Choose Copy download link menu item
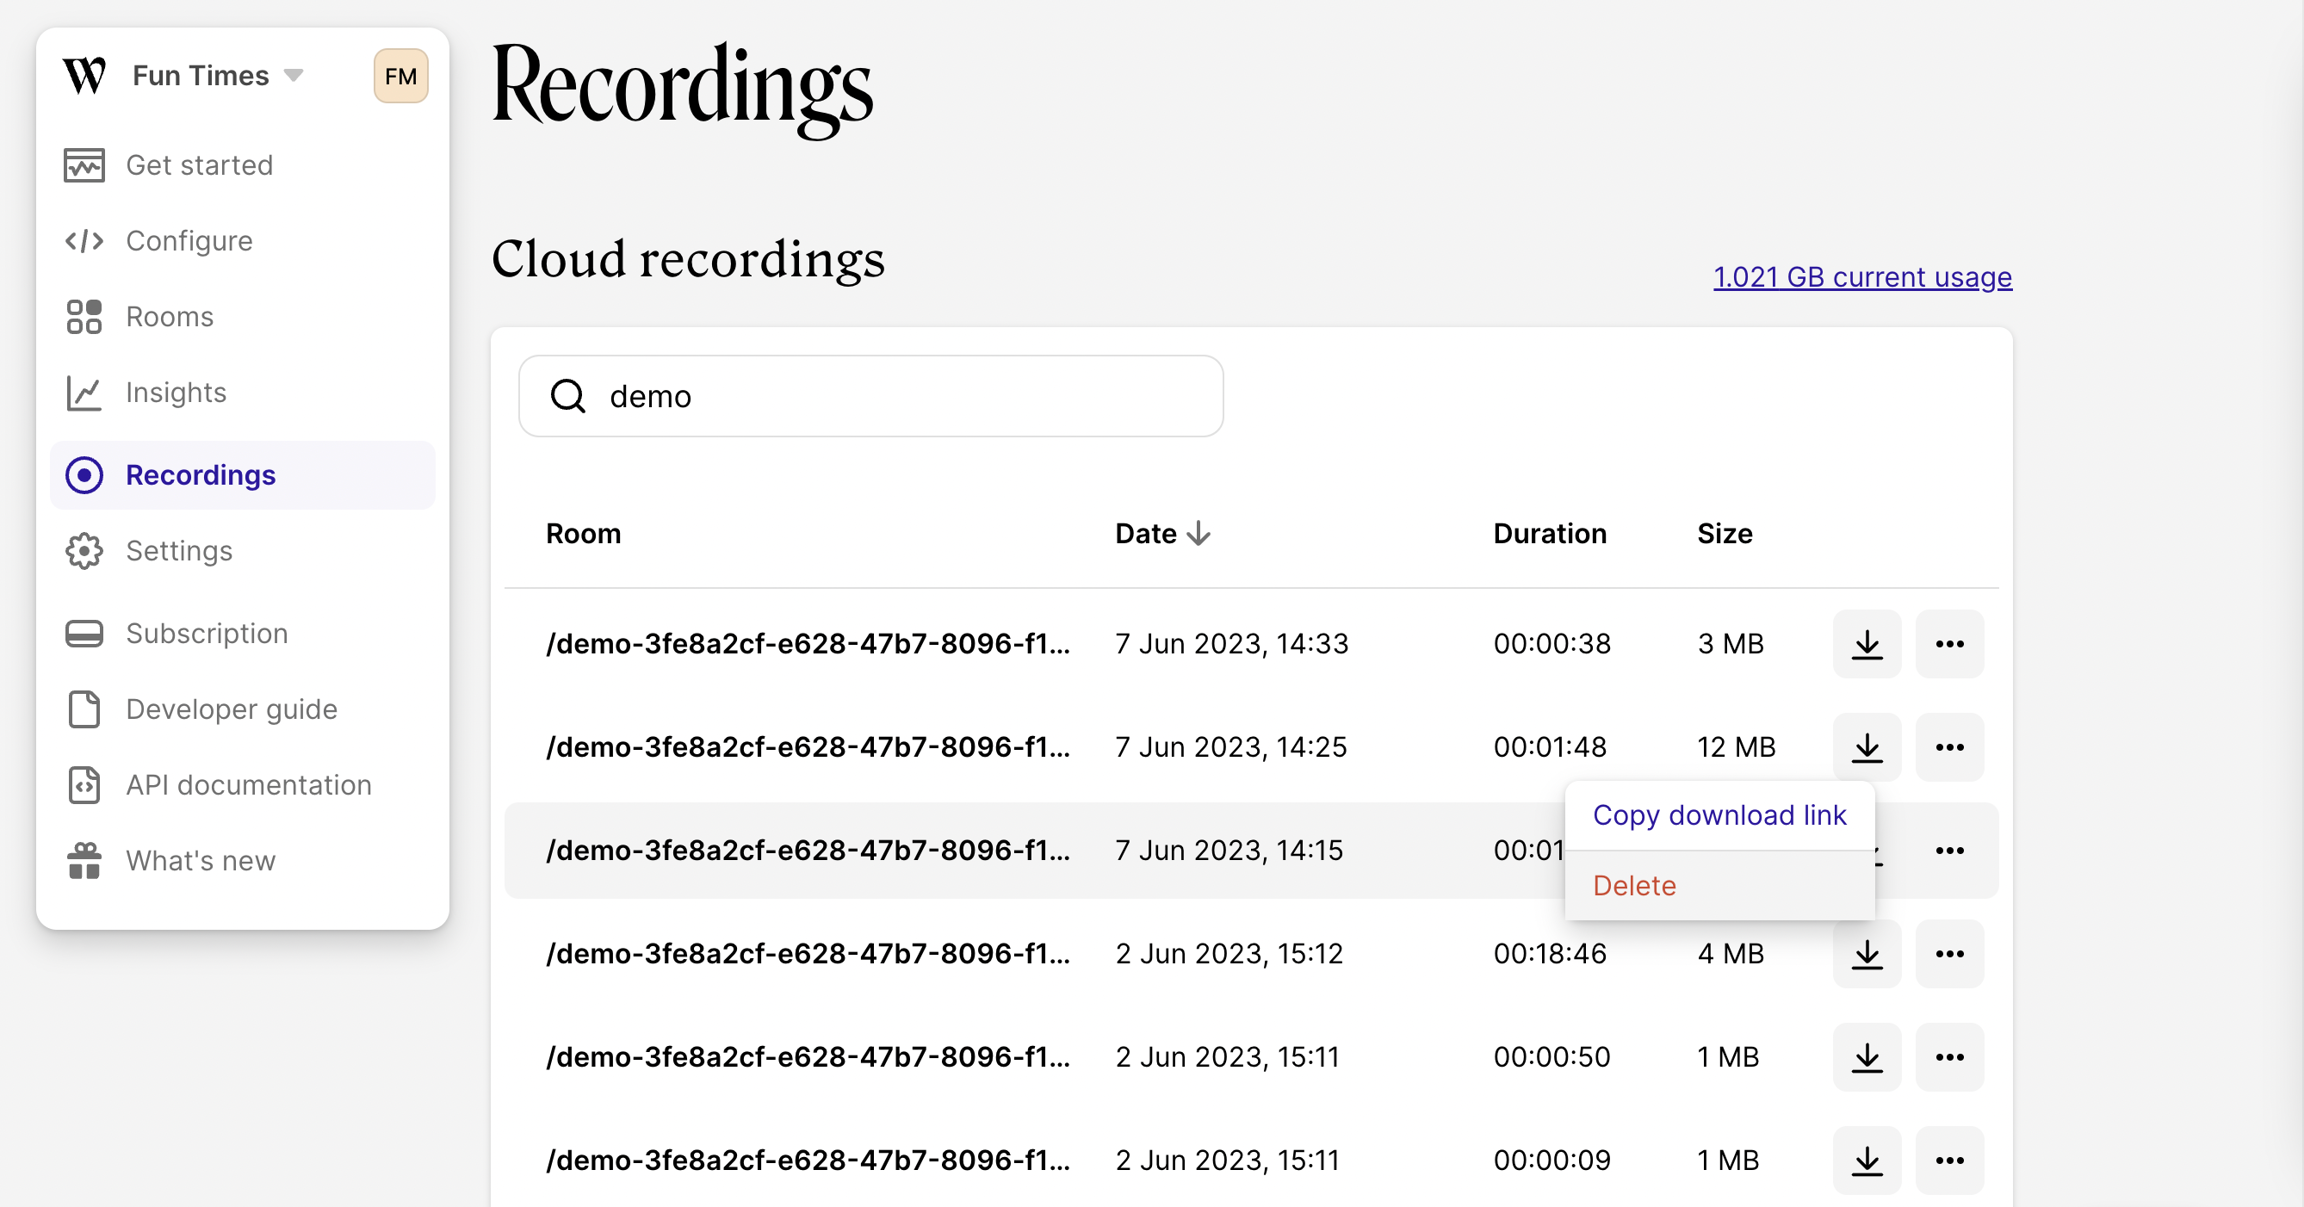 click(1719, 815)
